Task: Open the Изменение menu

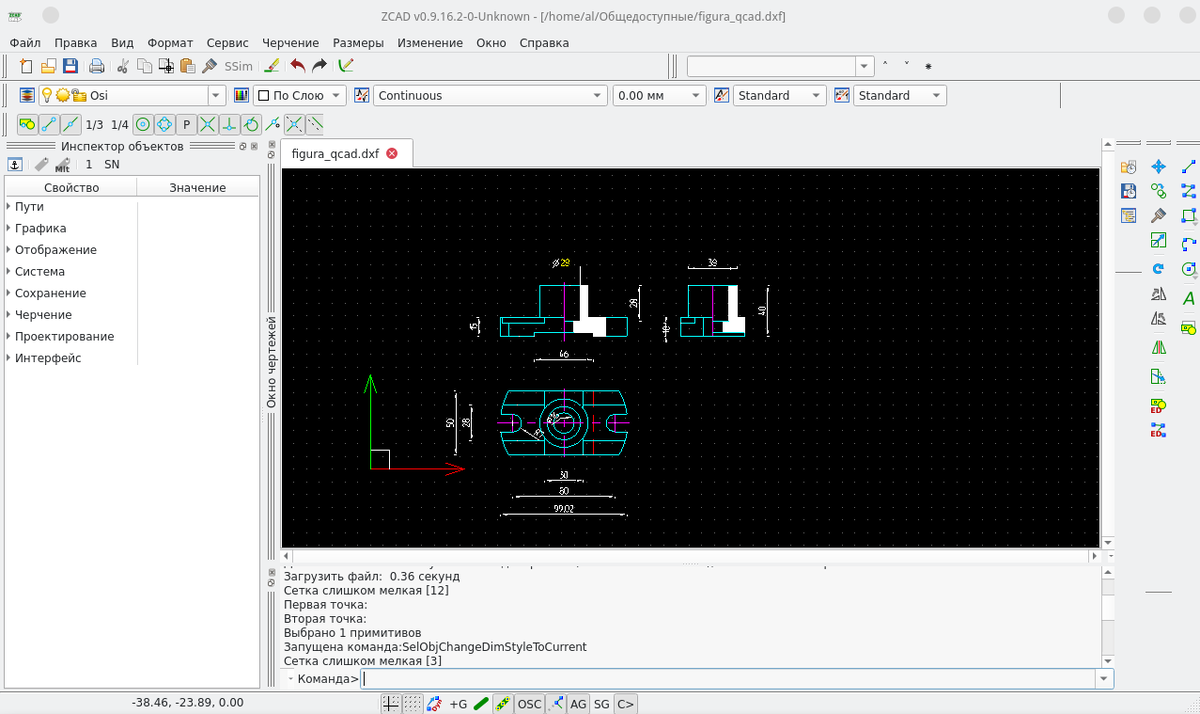Action: click(430, 43)
